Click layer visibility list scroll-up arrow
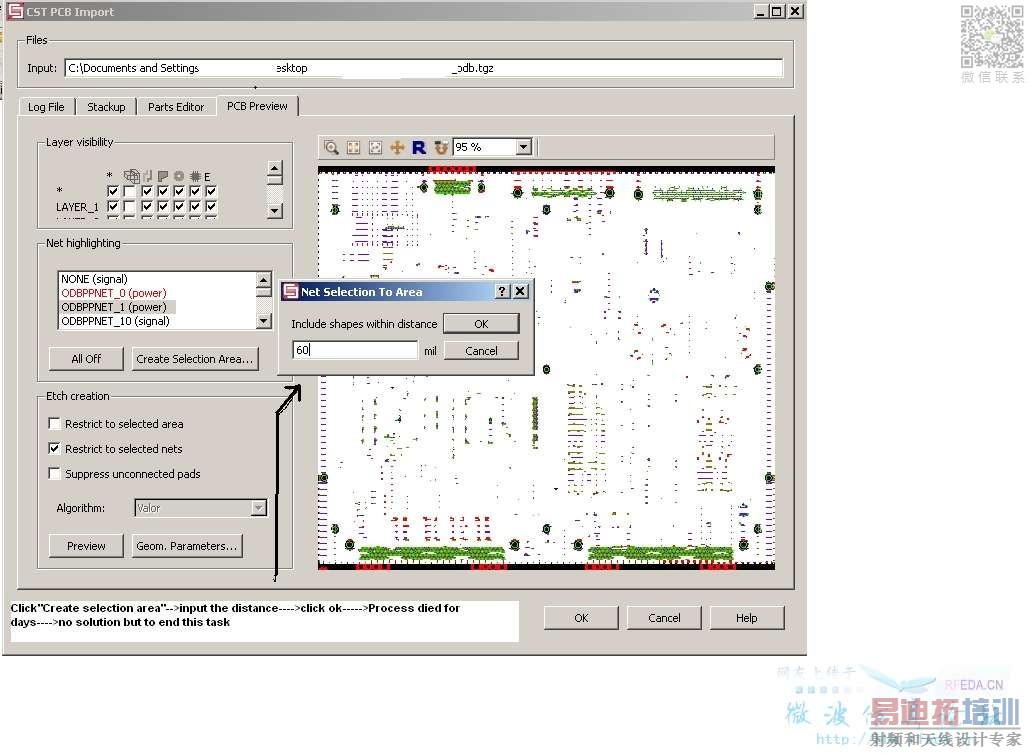Viewport: 1029px width, 754px height. [x=275, y=169]
